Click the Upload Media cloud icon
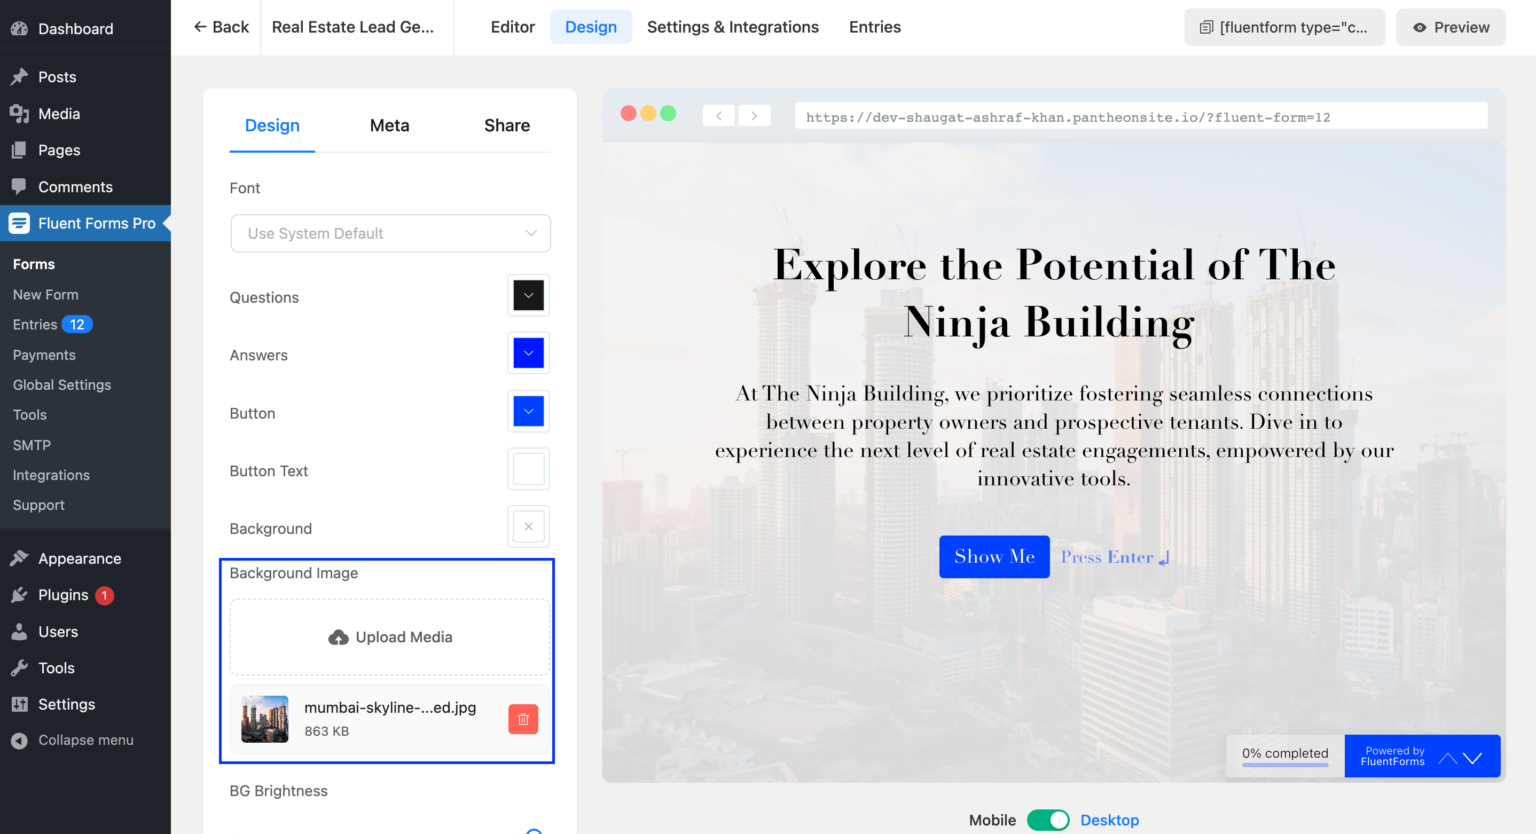Viewport: 1536px width, 834px height. click(339, 637)
